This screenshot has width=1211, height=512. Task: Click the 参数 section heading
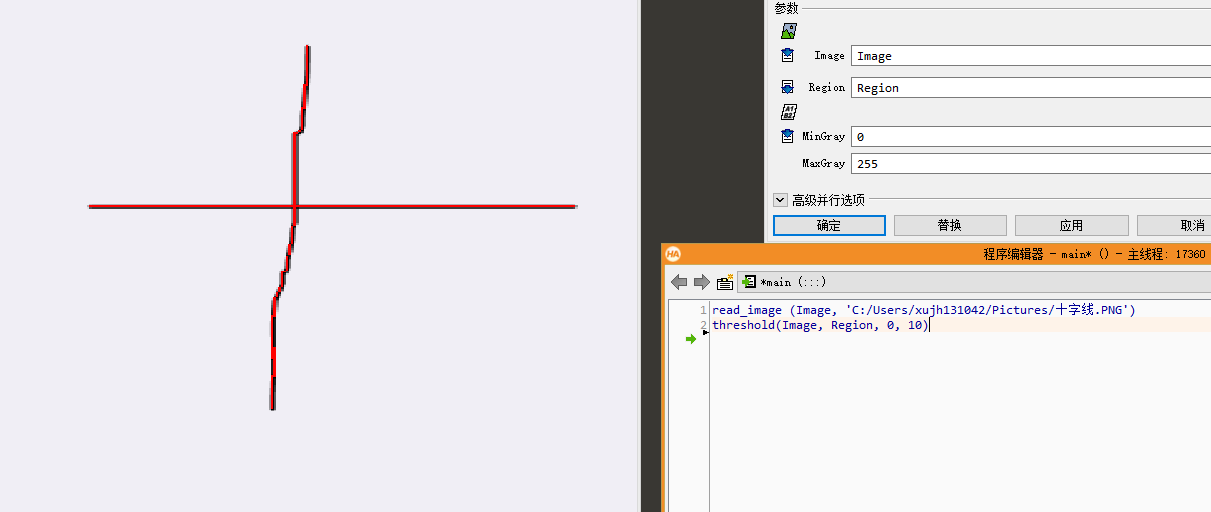(x=787, y=8)
